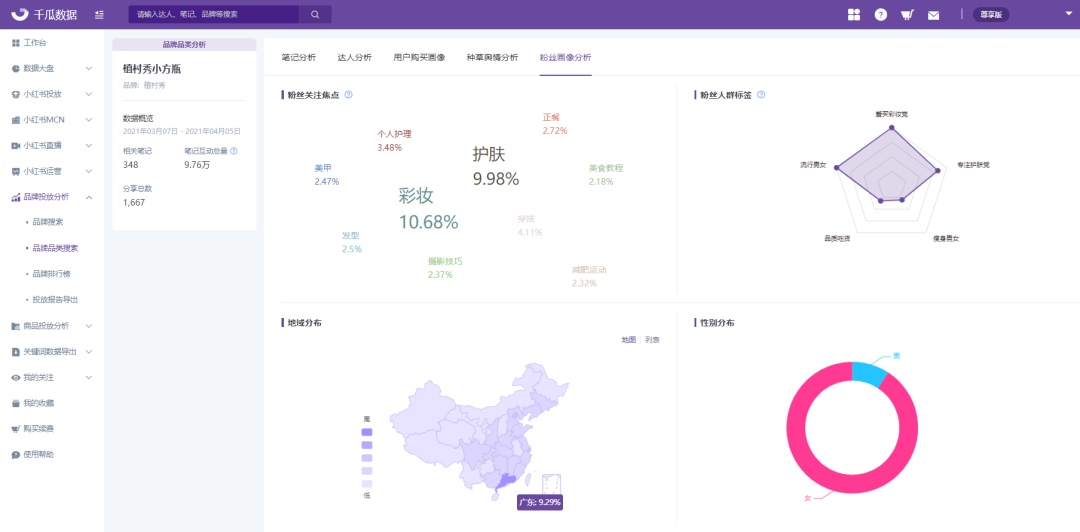Expand the 关键词数据导出 chevron
The image size is (1080, 532).
pyautogui.click(x=89, y=351)
